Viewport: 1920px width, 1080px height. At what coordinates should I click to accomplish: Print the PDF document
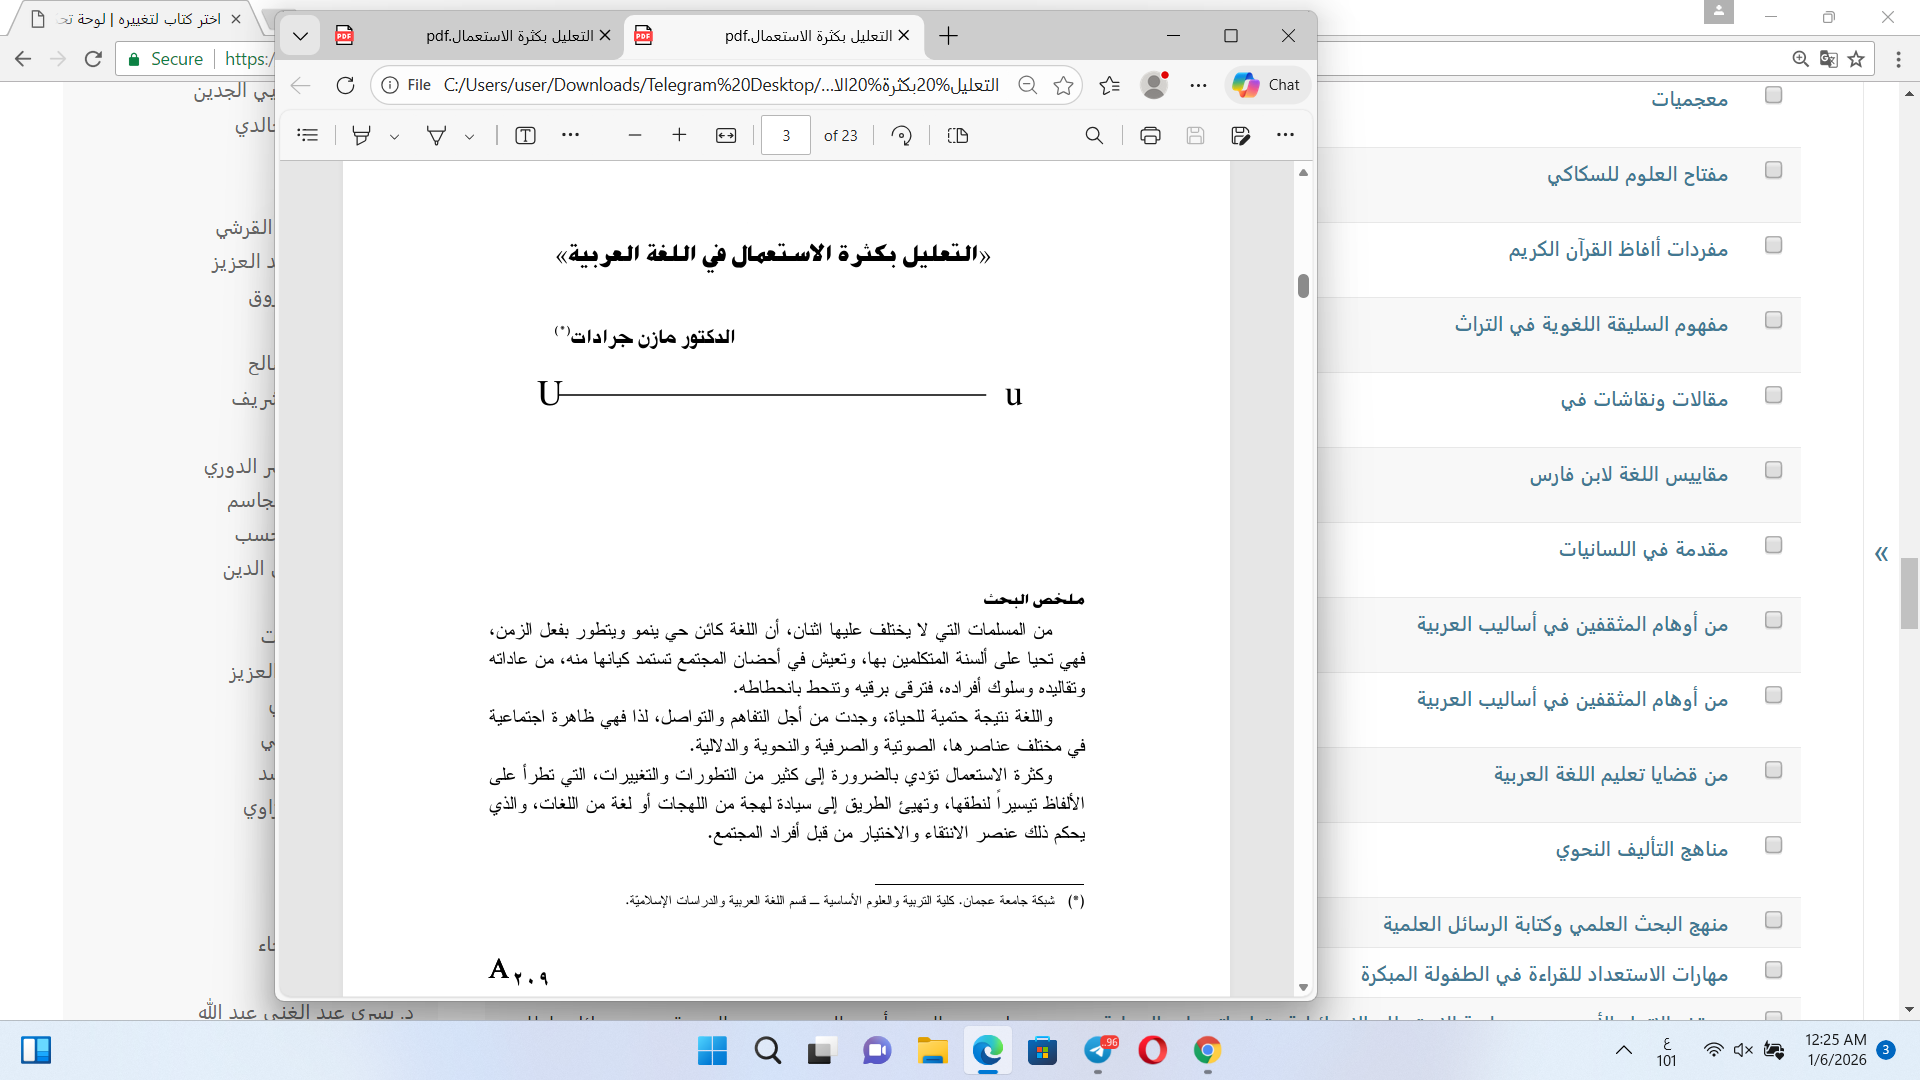1150,135
